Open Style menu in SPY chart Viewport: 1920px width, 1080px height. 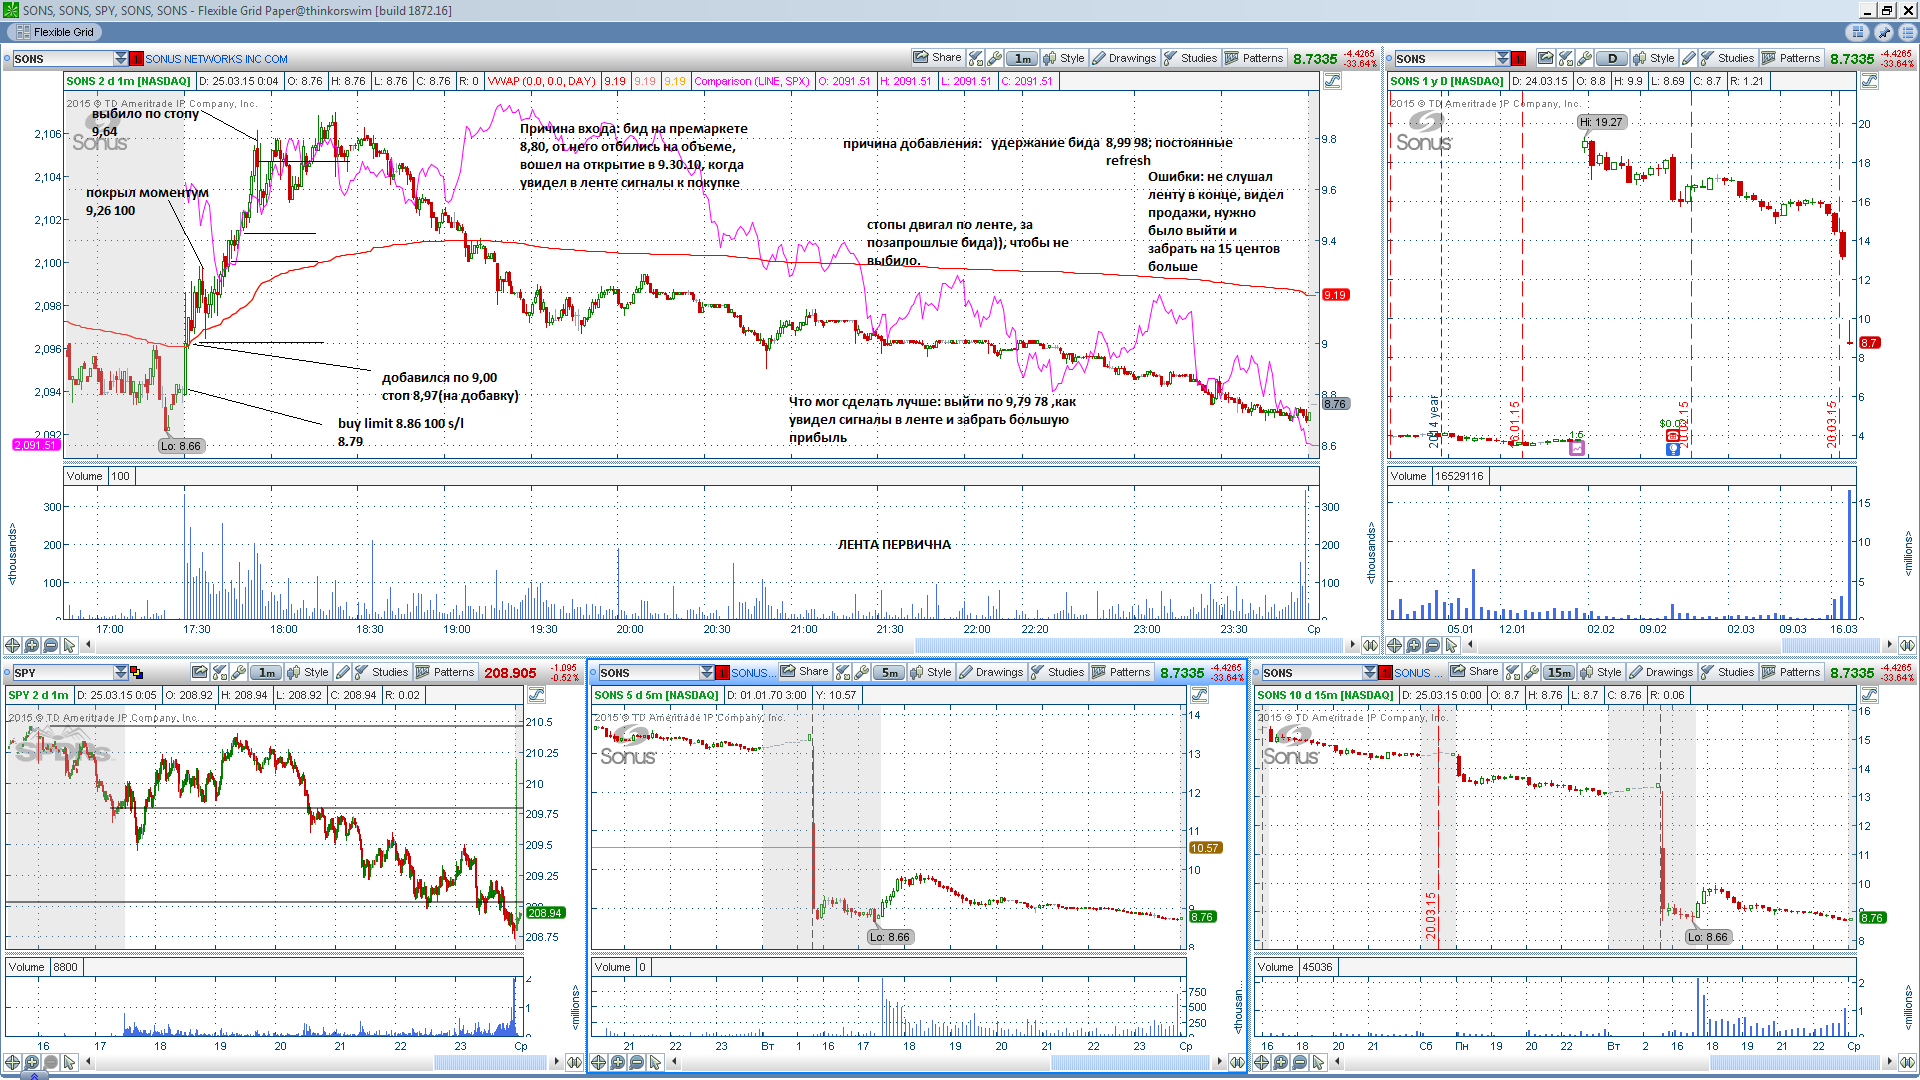308,672
